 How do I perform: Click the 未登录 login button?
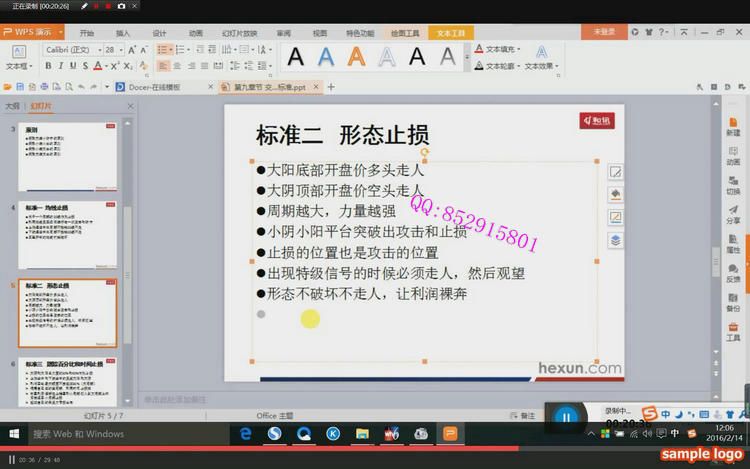coord(604,32)
